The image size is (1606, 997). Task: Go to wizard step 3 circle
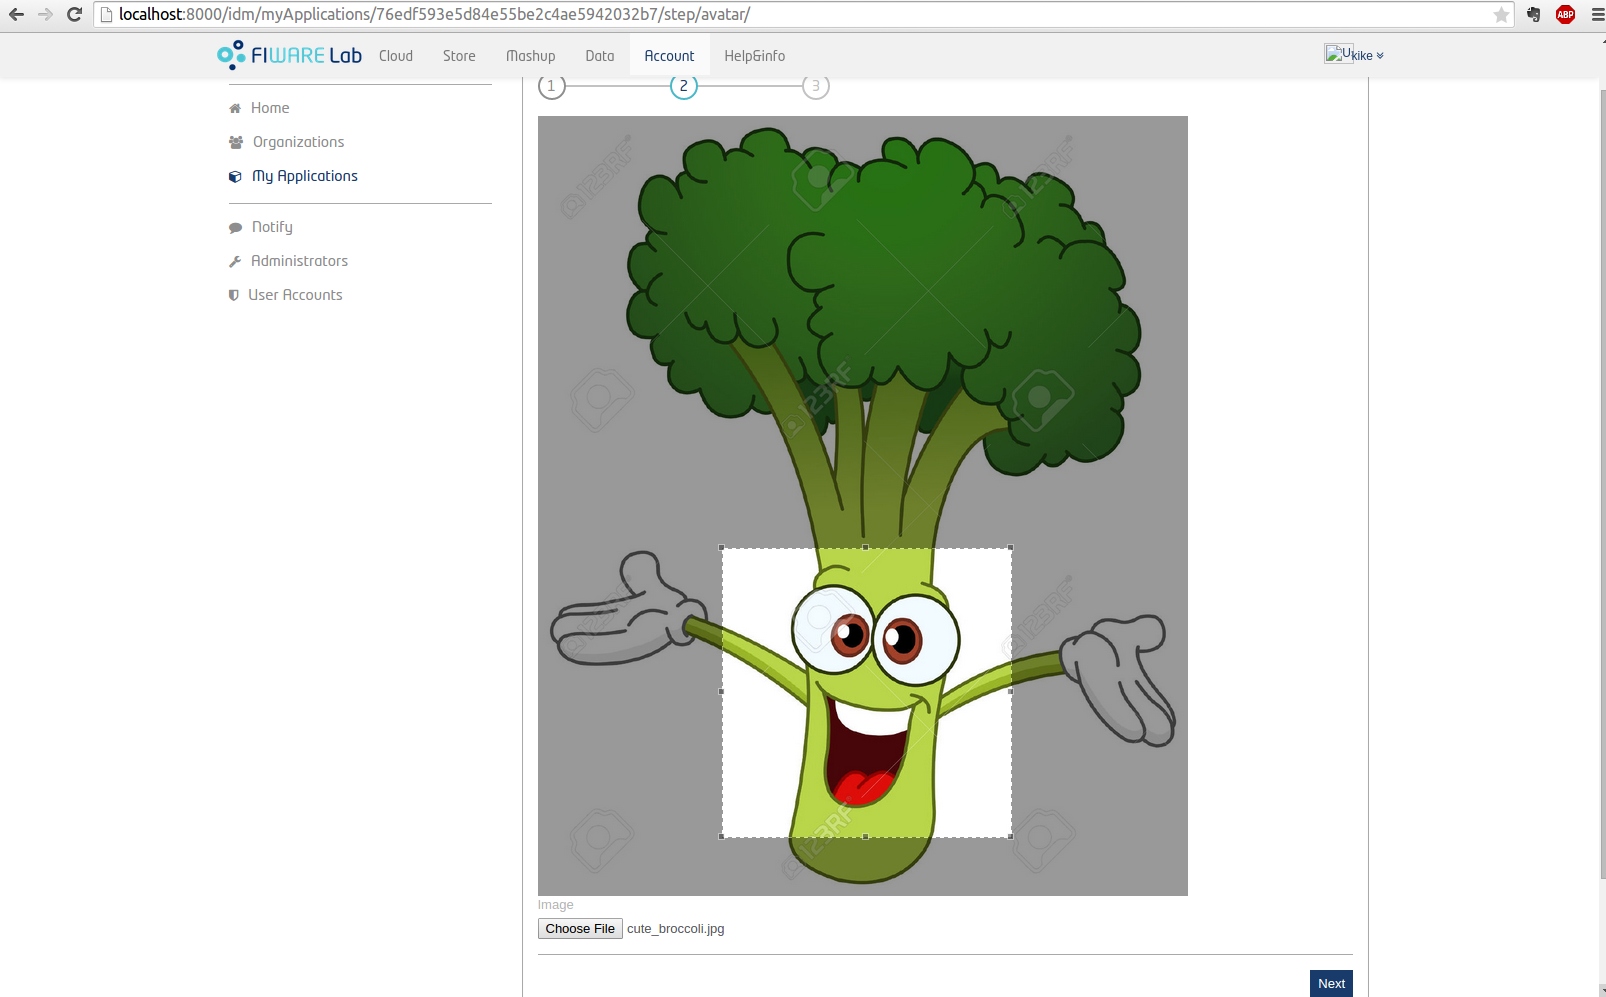[815, 86]
